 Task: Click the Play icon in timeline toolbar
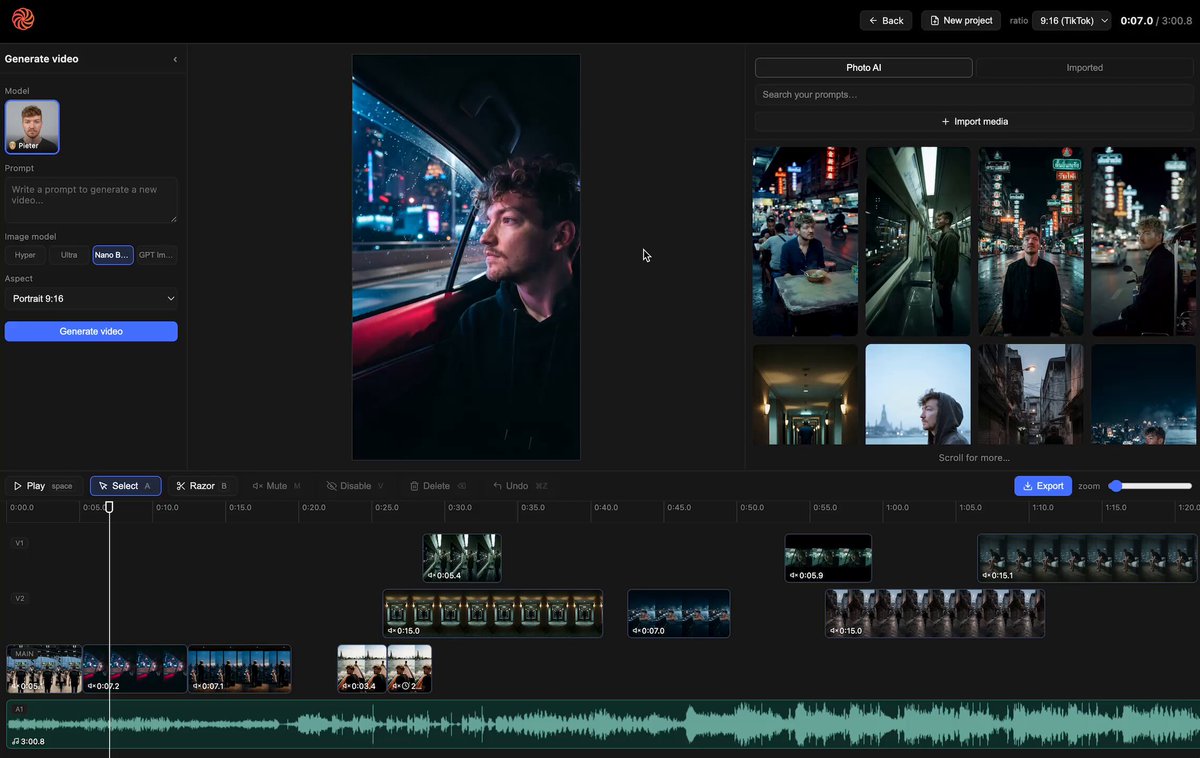[18, 486]
